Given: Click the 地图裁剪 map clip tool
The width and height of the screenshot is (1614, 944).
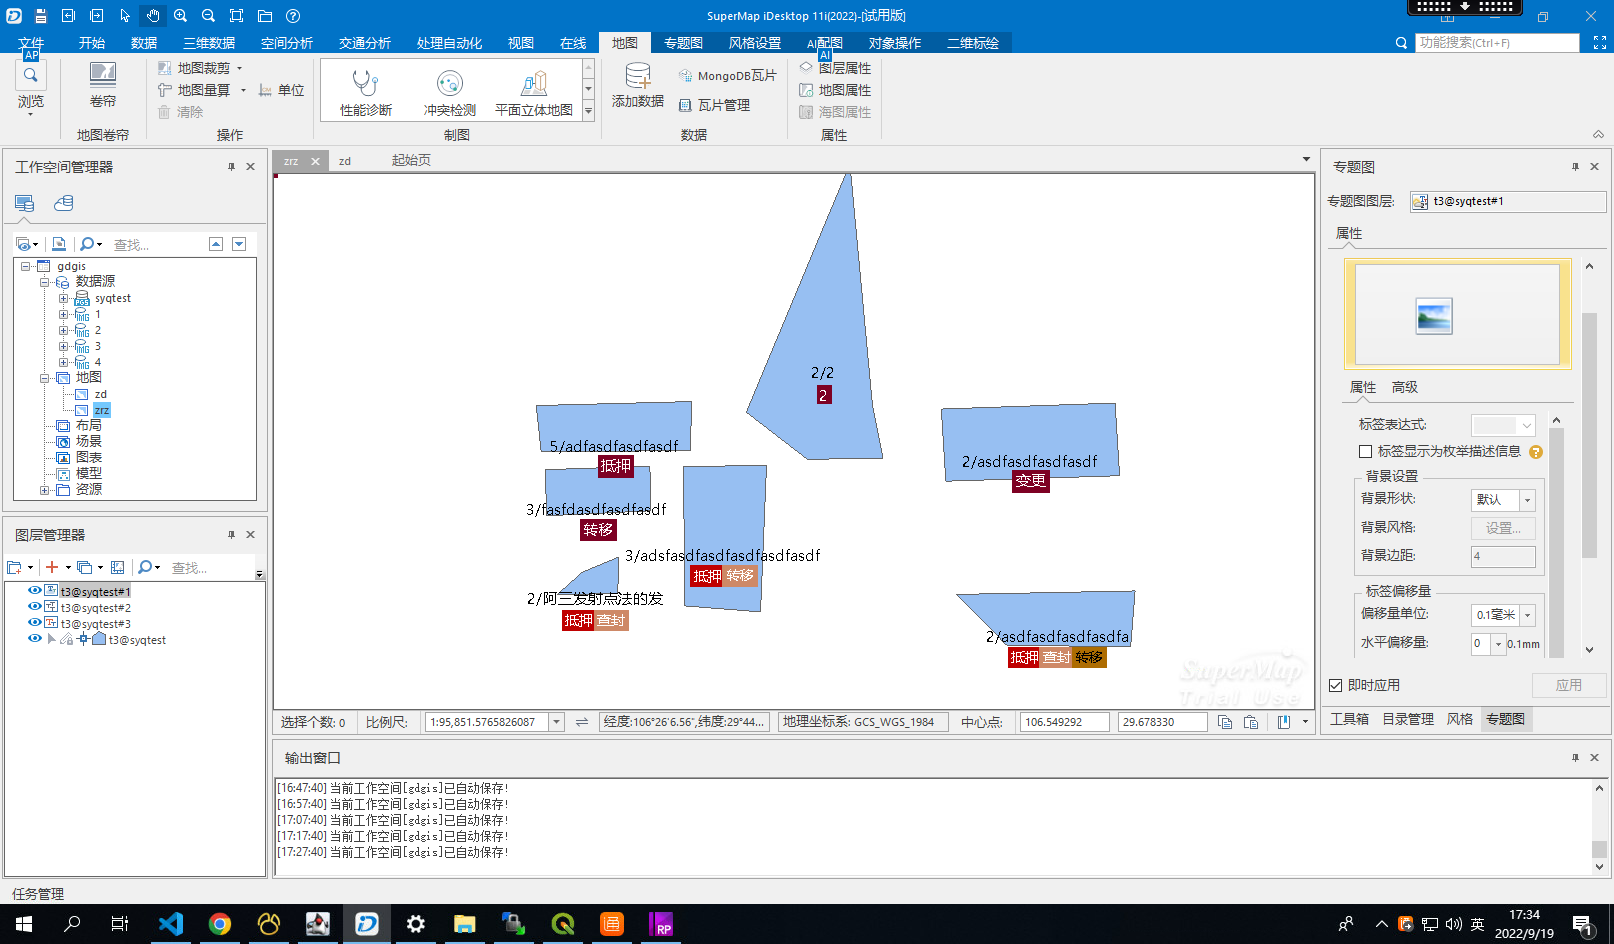Looking at the screenshot, I should 200,68.
